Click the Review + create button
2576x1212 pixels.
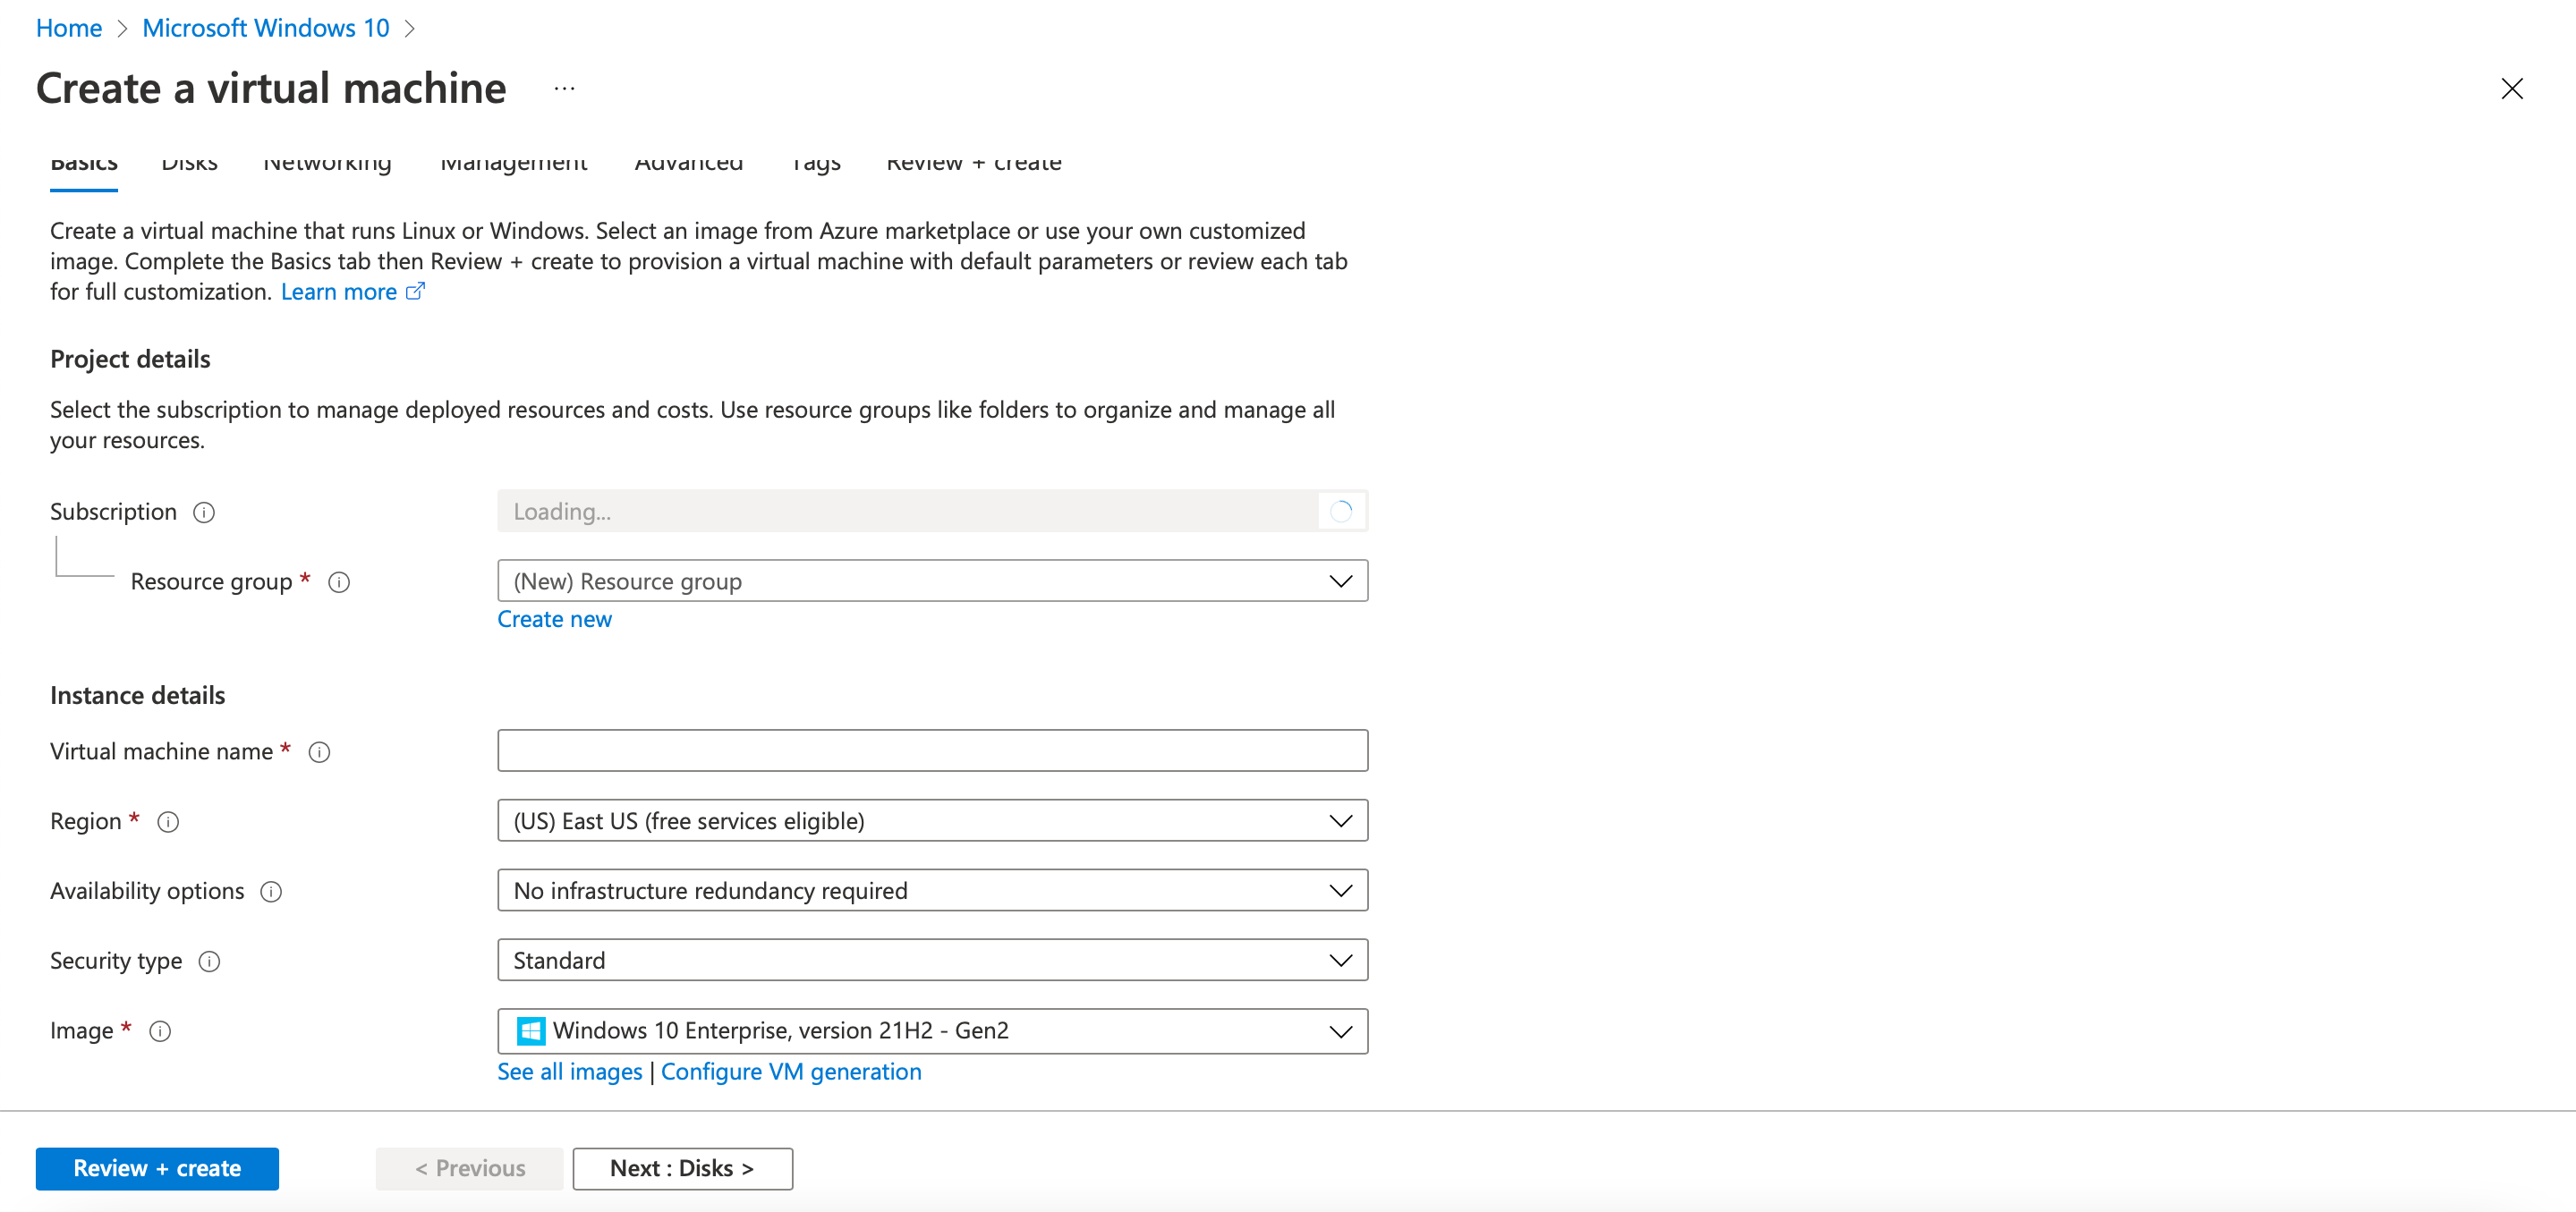pyautogui.click(x=156, y=1168)
